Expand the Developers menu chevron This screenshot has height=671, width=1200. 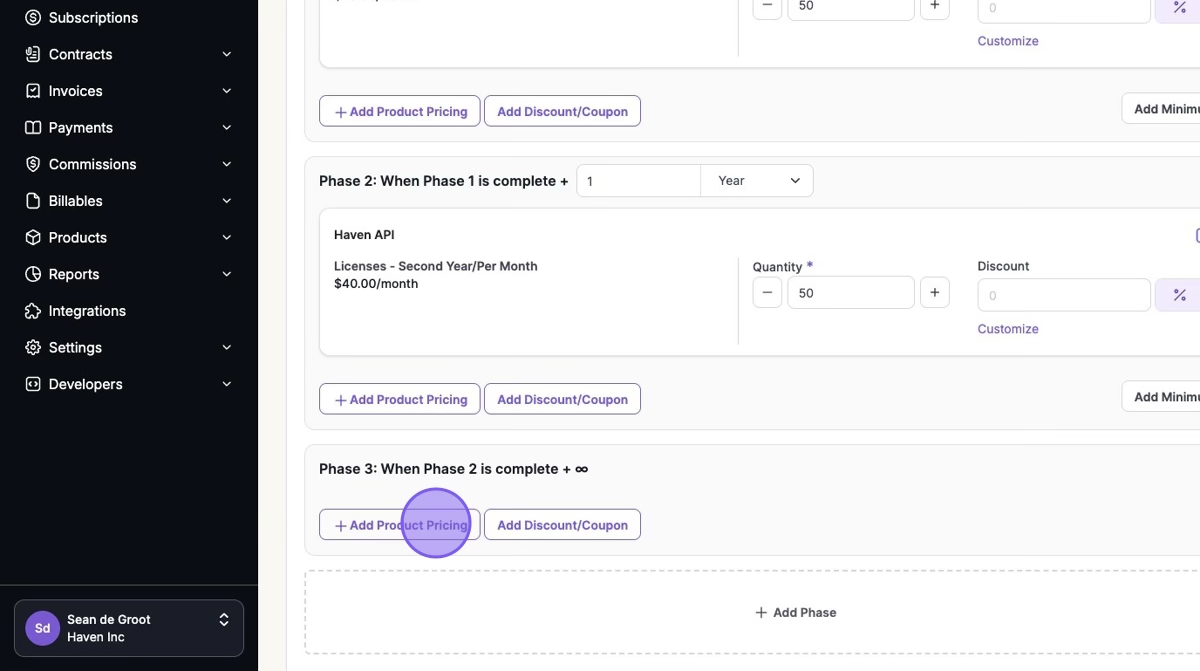[x=227, y=384]
